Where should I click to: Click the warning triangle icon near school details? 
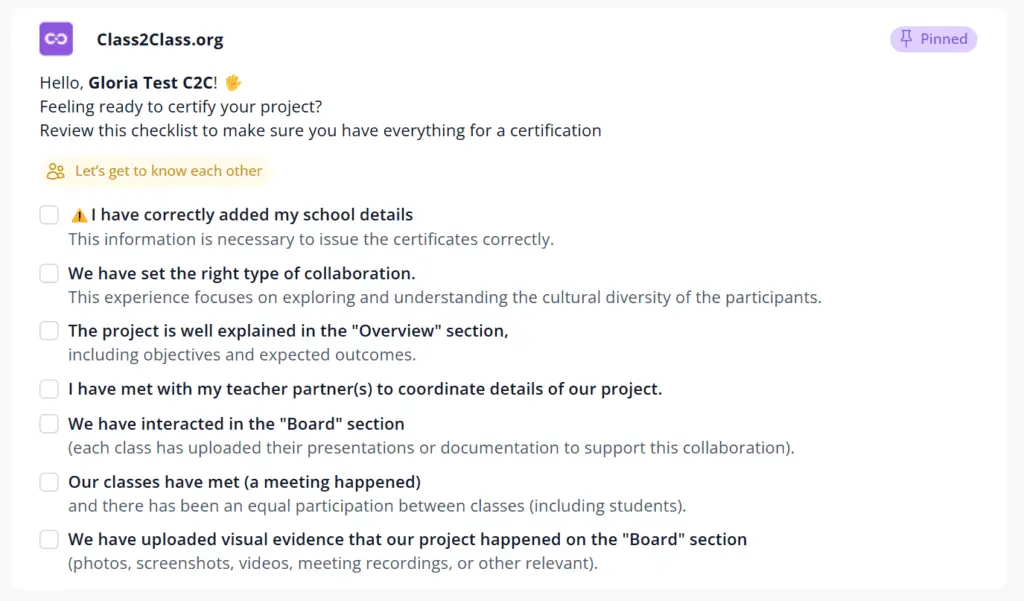[x=79, y=215]
